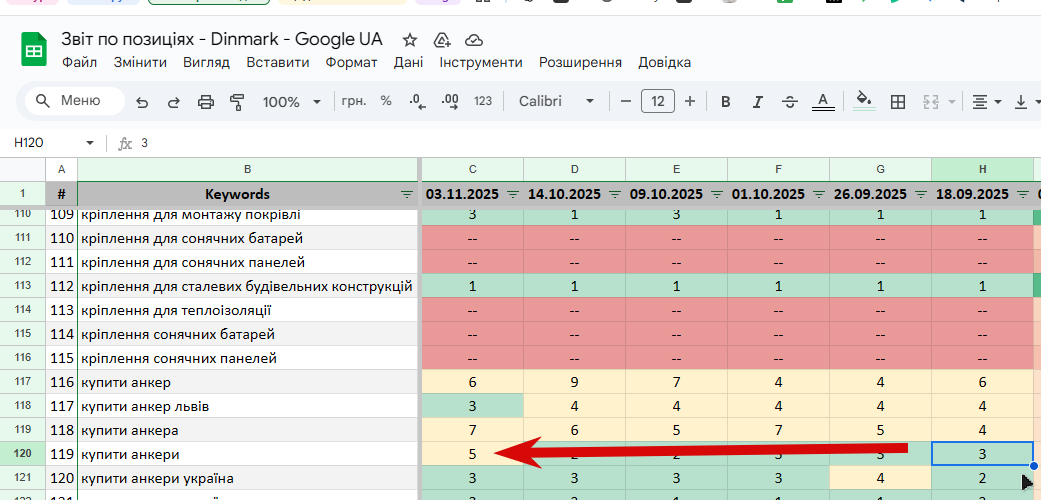This screenshot has height=500, width=1041.
Task: Select column H header
Action: (982, 169)
